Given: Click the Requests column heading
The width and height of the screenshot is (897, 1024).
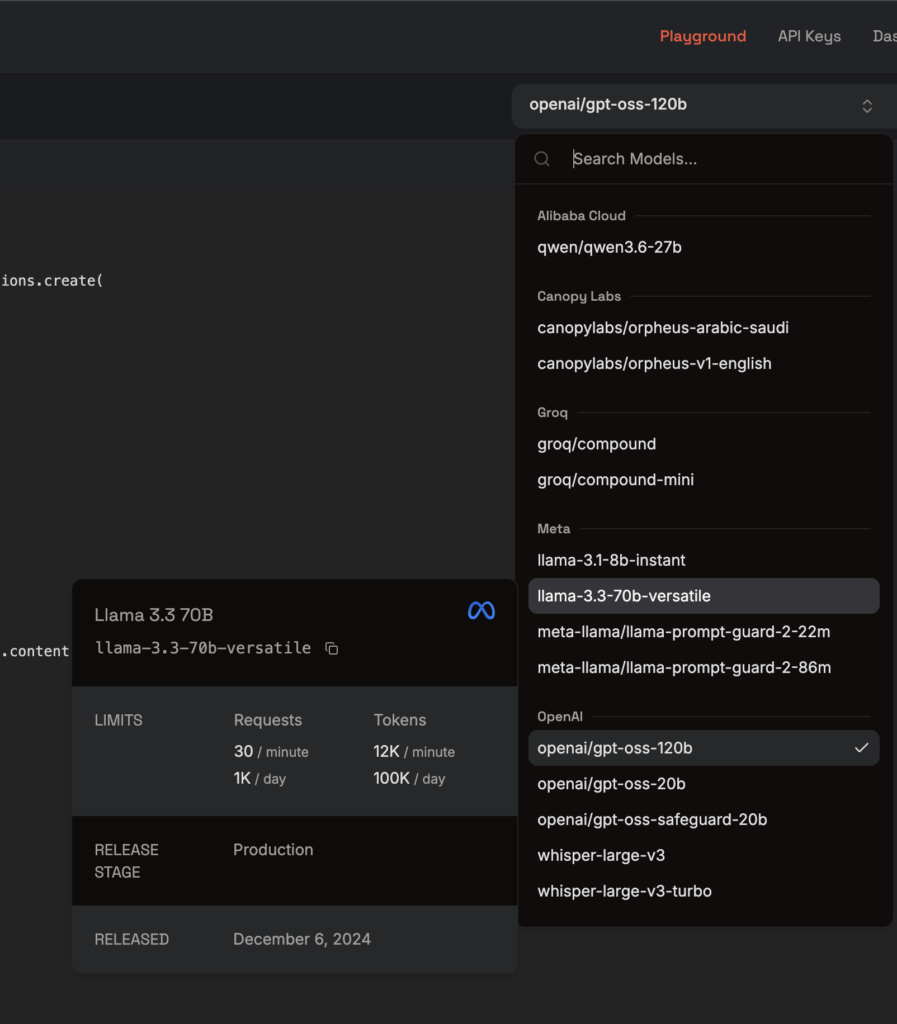Looking at the screenshot, I should (x=268, y=720).
